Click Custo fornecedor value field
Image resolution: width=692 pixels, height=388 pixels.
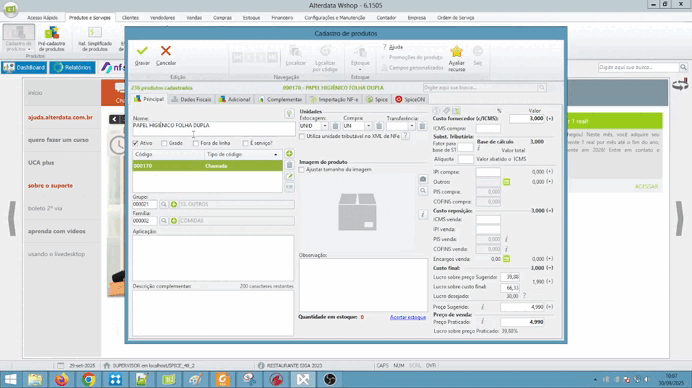point(527,118)
